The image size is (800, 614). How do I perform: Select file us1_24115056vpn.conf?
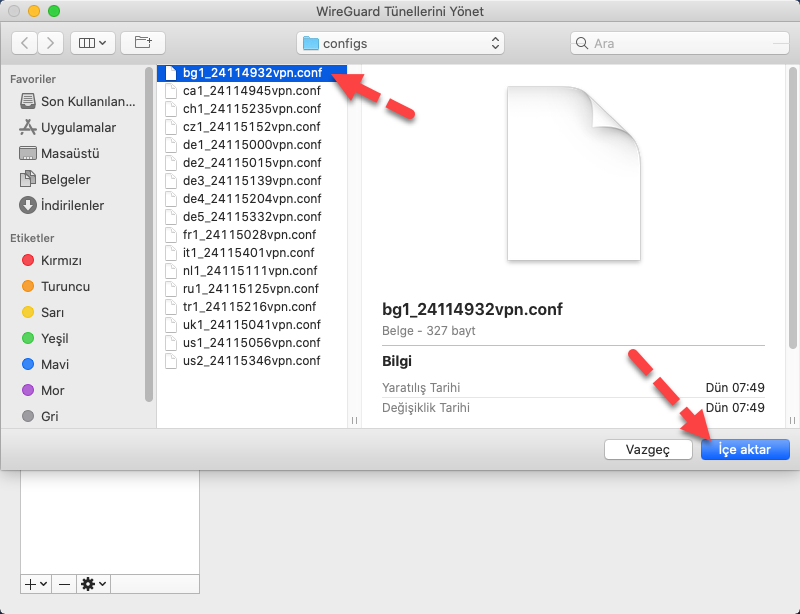click(x=252, y=342)
